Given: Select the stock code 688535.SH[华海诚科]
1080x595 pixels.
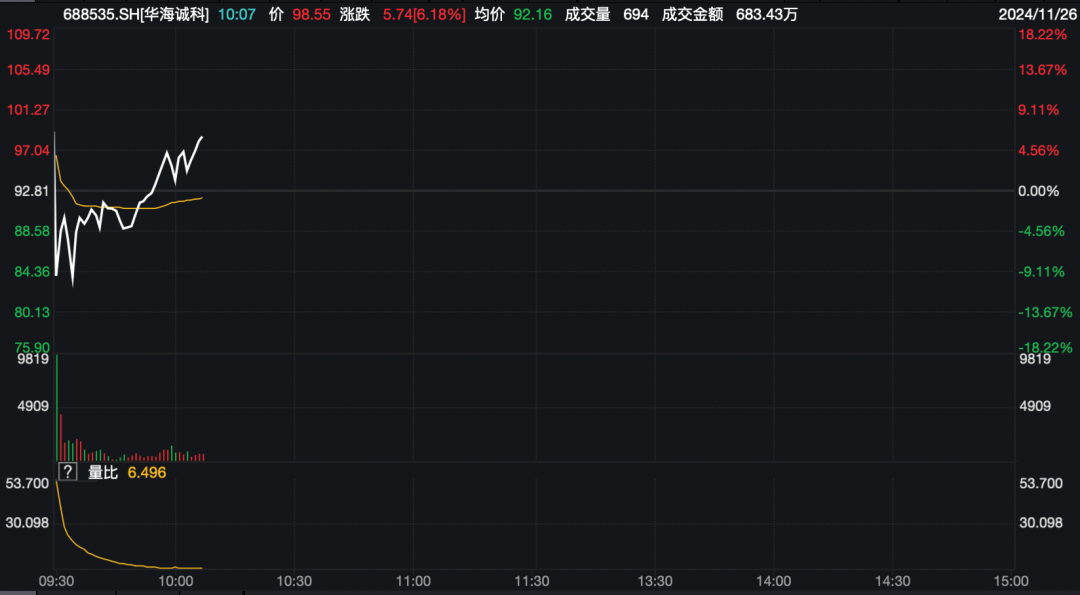Looking at the screenshot, I should 136,14.
